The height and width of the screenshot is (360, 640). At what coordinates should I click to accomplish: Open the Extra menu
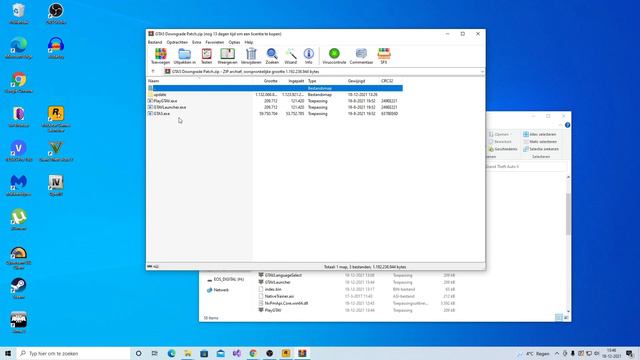[x=196, y=42]
